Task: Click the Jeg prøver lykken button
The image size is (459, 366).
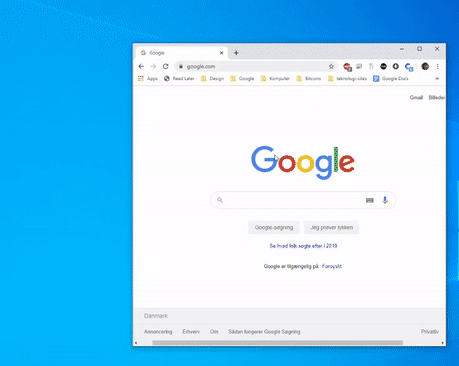Action: 332,227
